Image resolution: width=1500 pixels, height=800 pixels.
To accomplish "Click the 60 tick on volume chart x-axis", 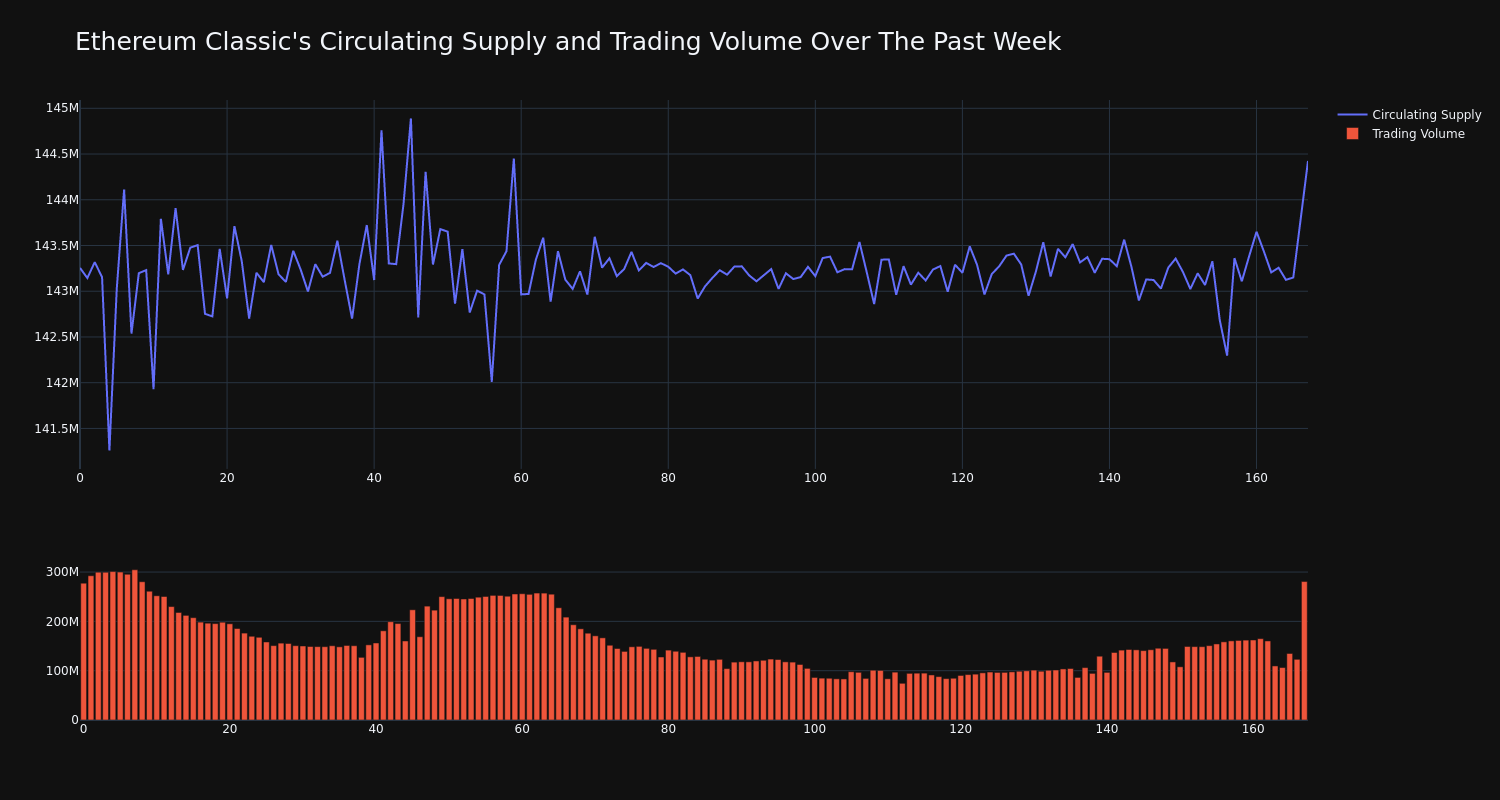I will click(522, 729).
